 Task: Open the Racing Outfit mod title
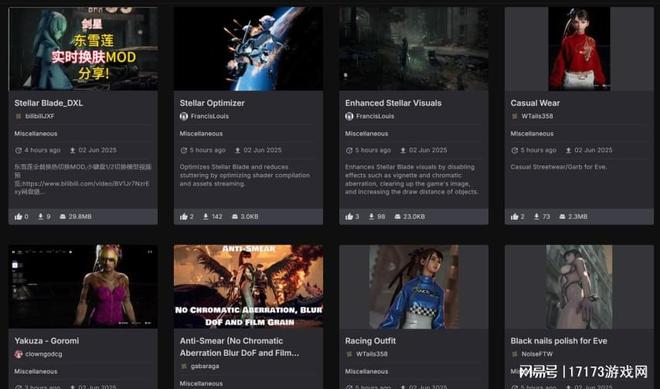click(x=370, y=341)
